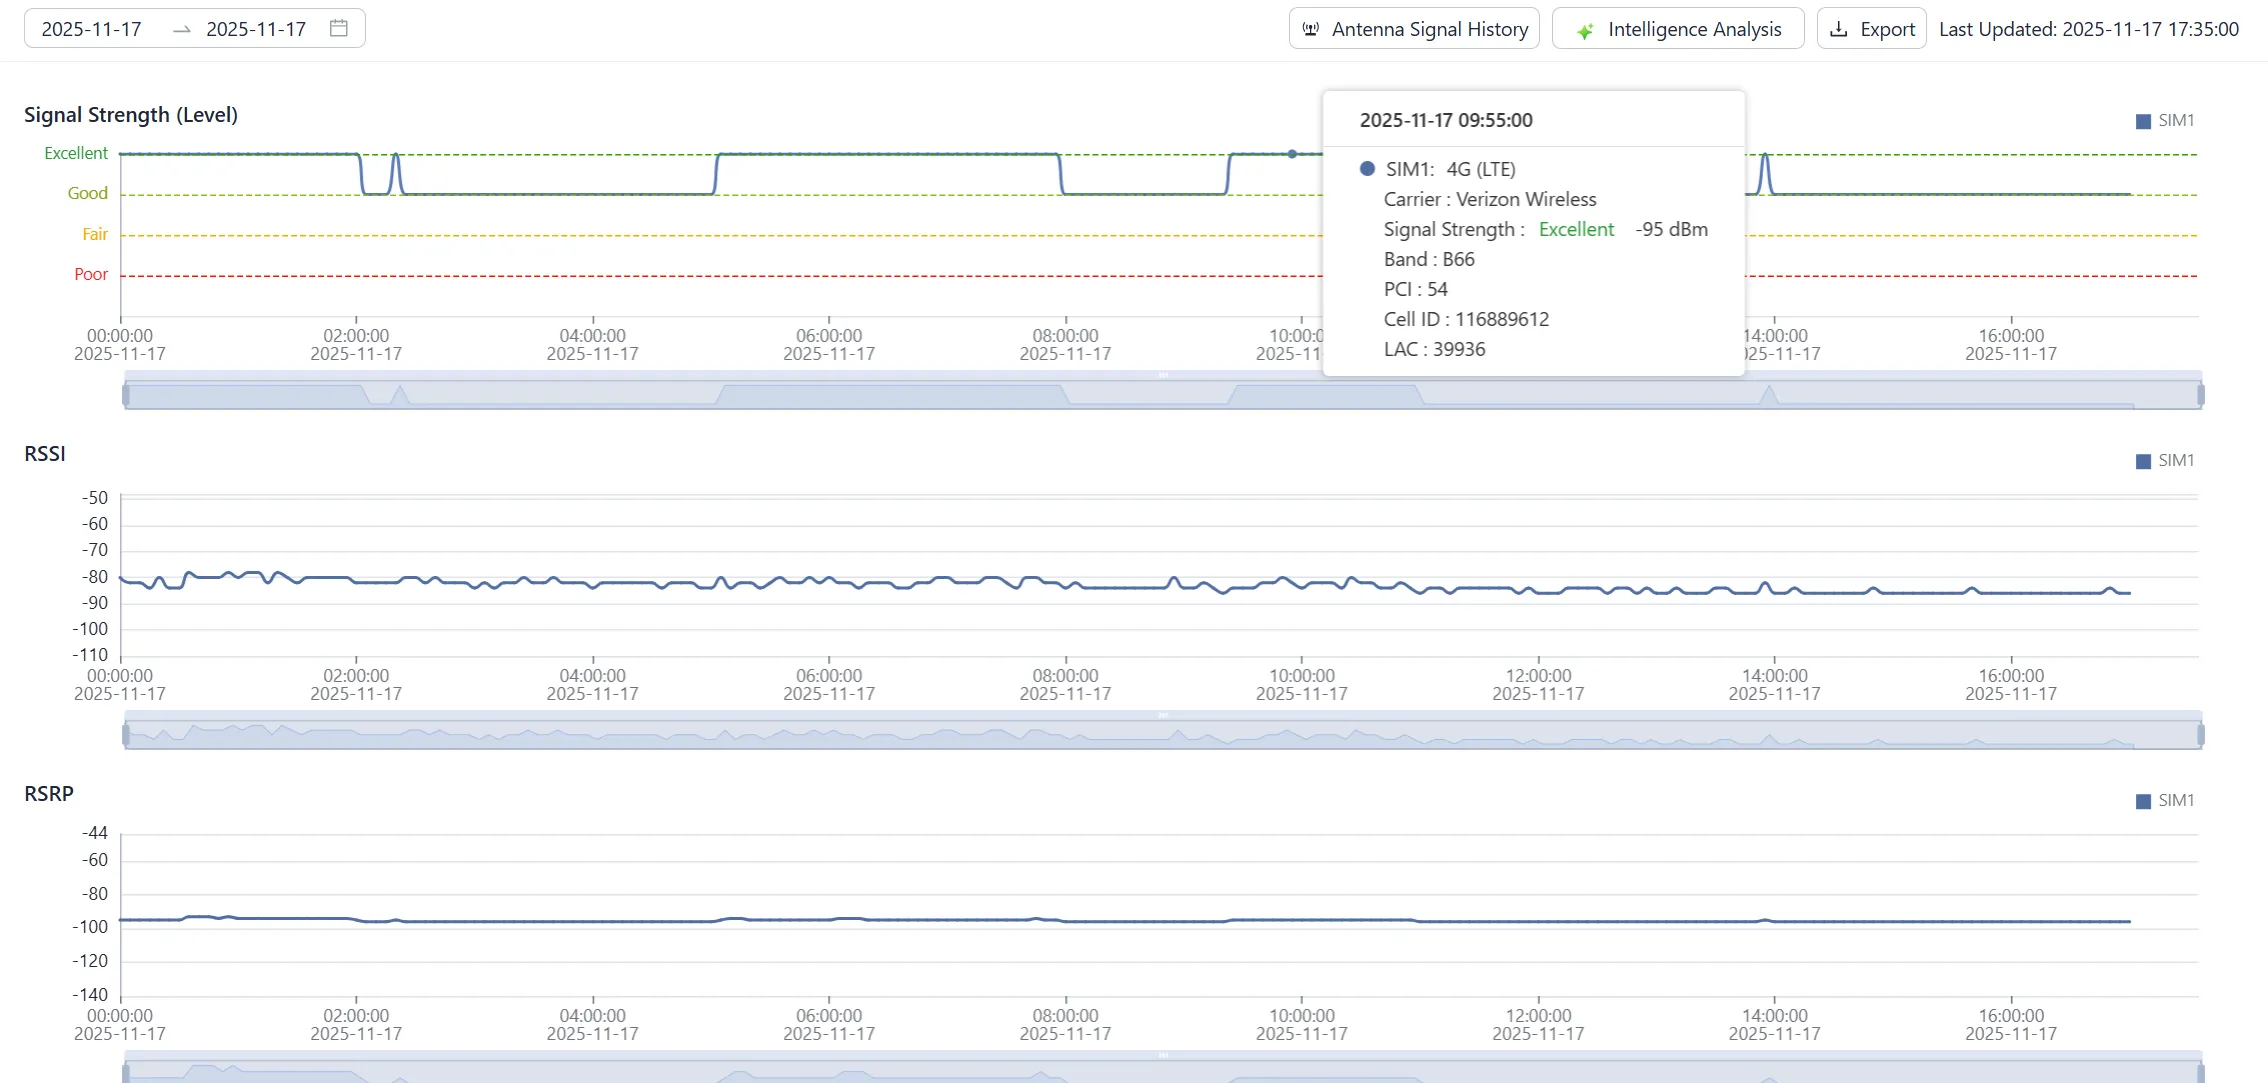Click the tooltip header 2025-11-17 09:55:00

click(x=1446, y=120)
